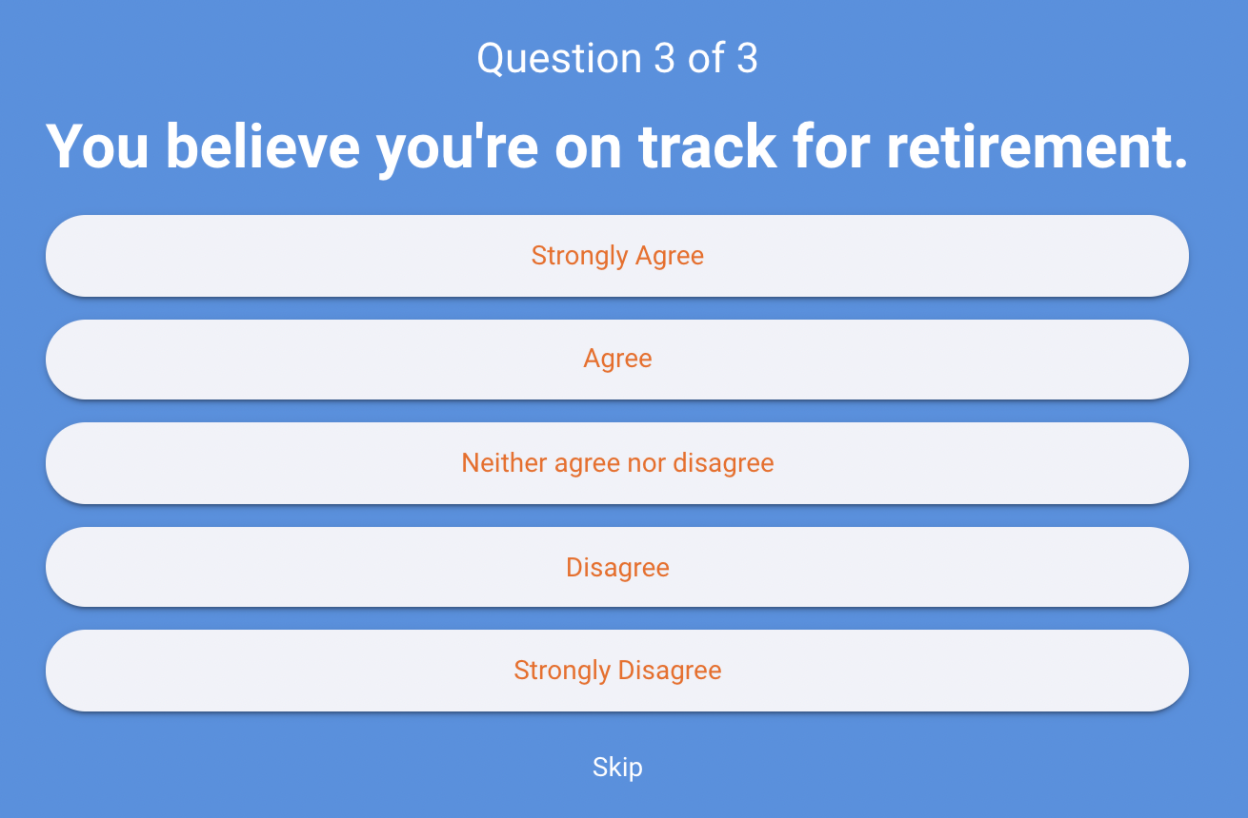Viewport: 1248px width, 818px height.
Task: Choose the Agree option
Action: coord(617,359)
